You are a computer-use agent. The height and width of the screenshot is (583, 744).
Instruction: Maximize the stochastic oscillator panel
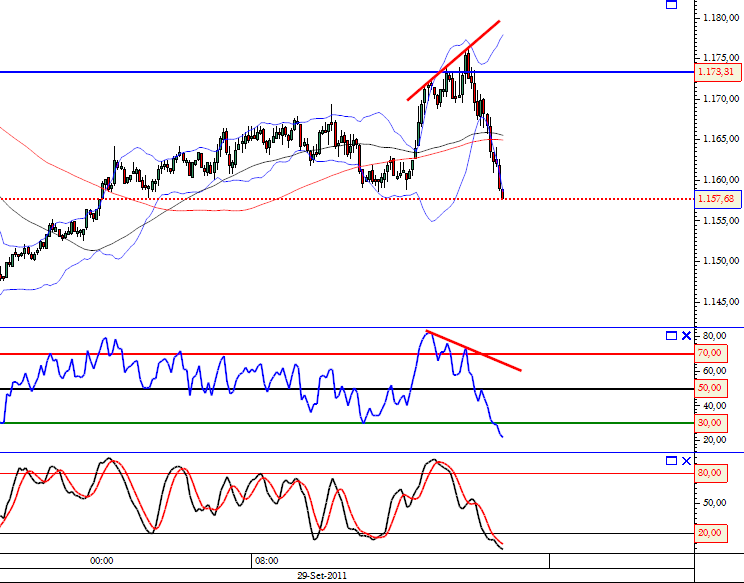pos(671,461)
